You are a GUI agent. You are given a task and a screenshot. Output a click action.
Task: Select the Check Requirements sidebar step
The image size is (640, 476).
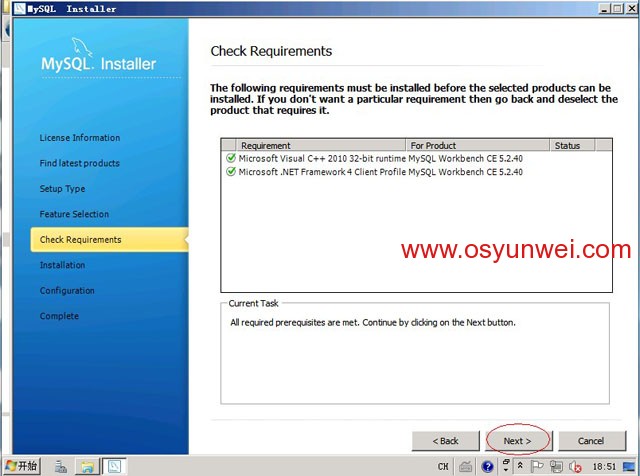pos(81,240)
